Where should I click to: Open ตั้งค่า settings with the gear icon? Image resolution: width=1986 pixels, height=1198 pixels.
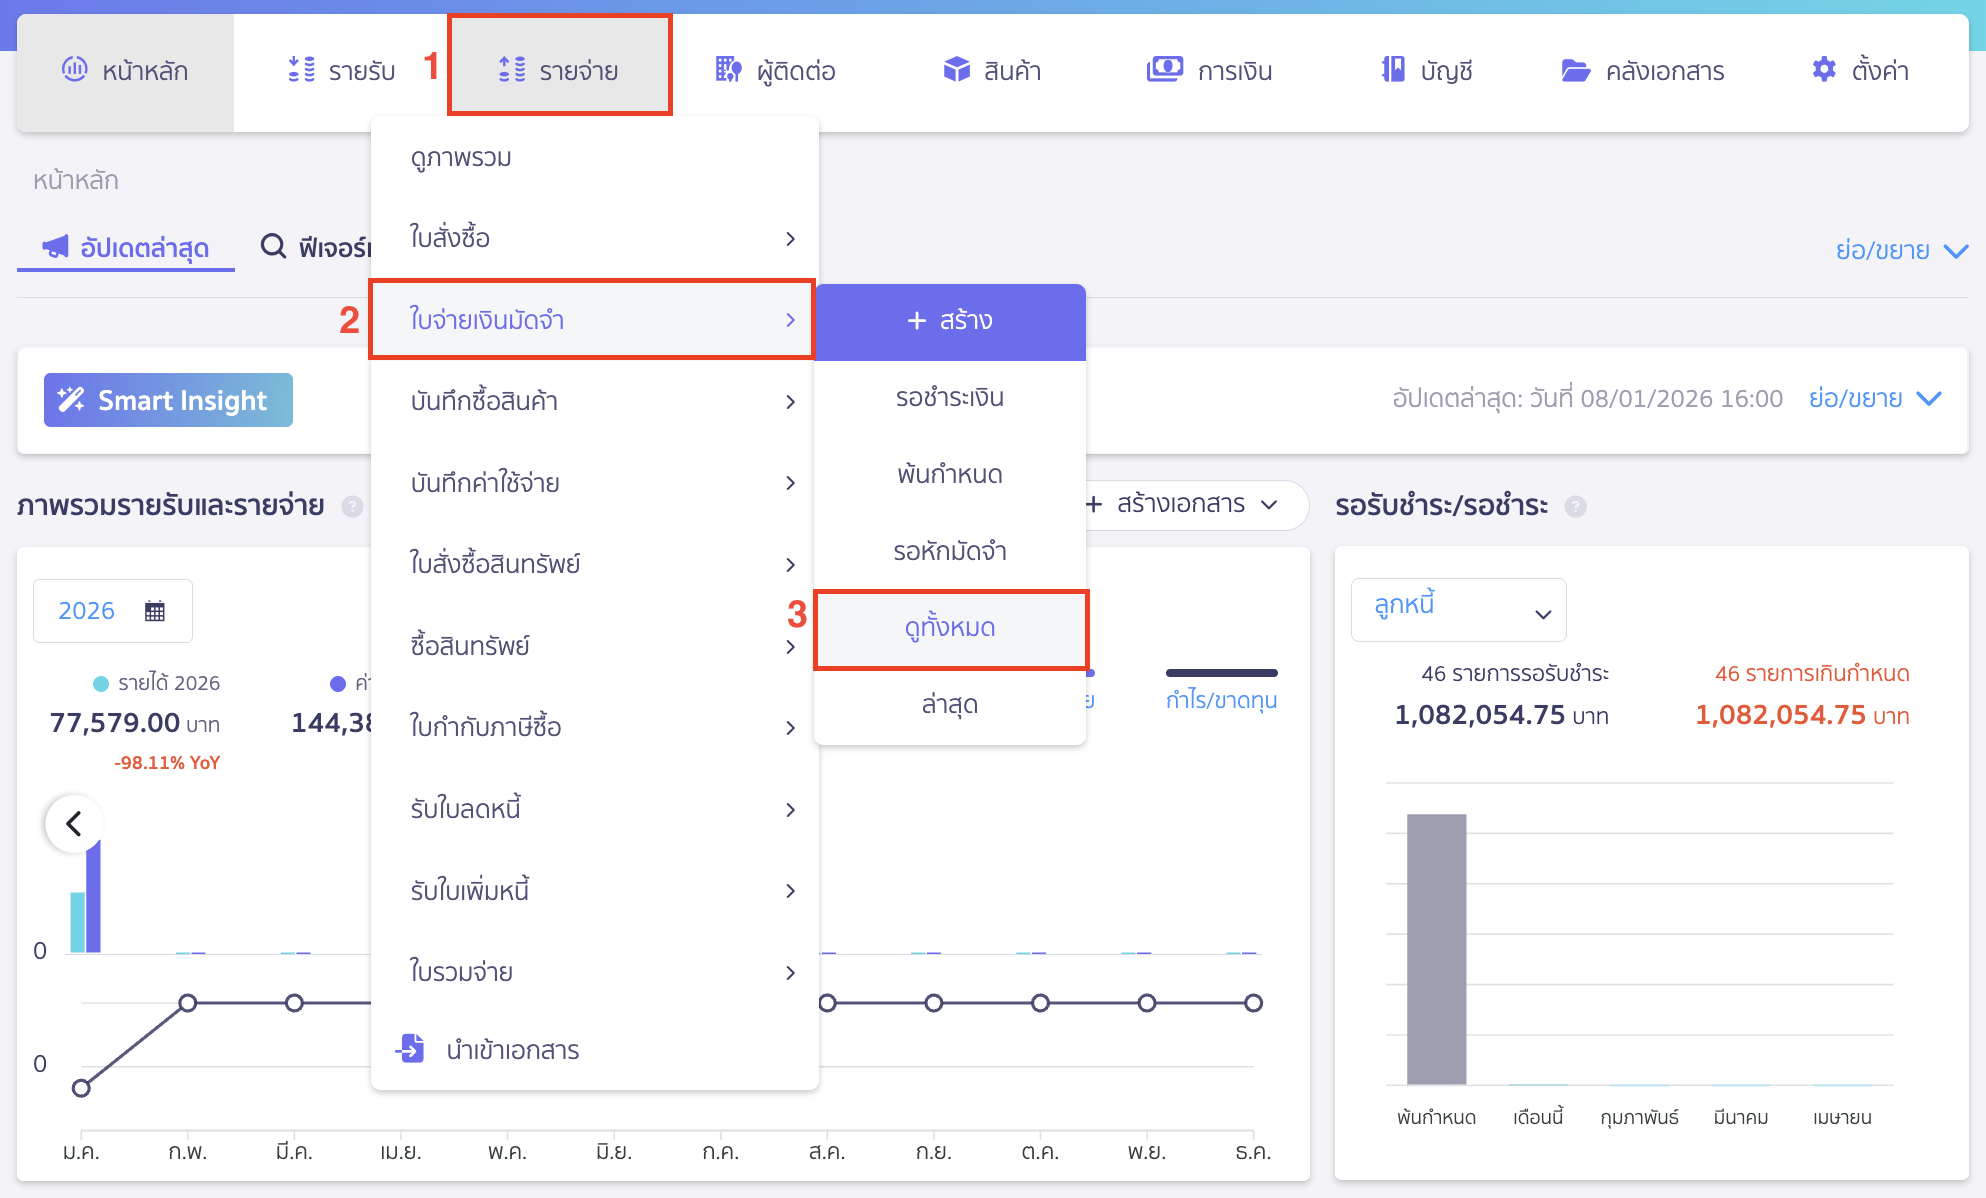point(1823,70)
